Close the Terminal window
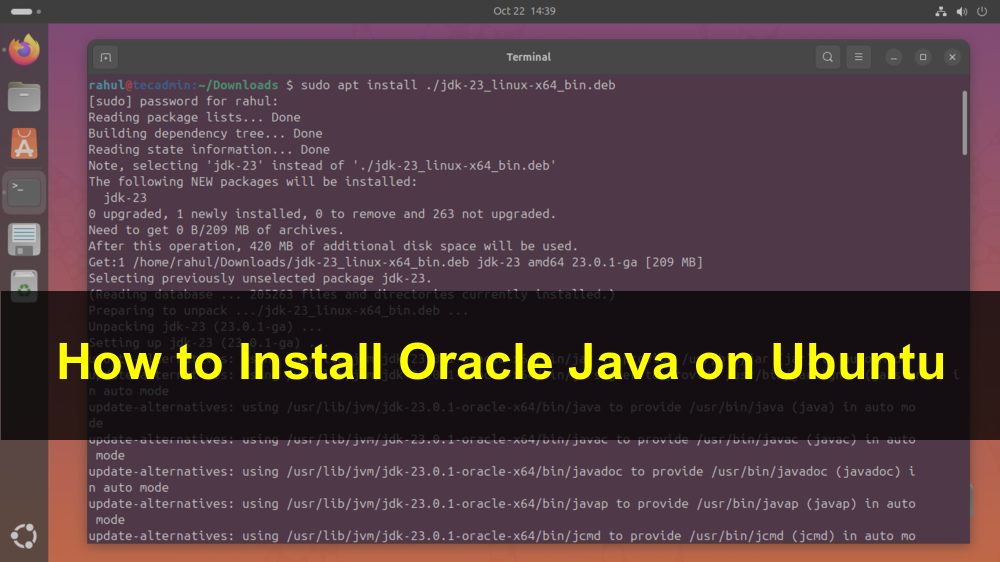1000x562 pixels. pyautogui.click(x=952, y=57)
